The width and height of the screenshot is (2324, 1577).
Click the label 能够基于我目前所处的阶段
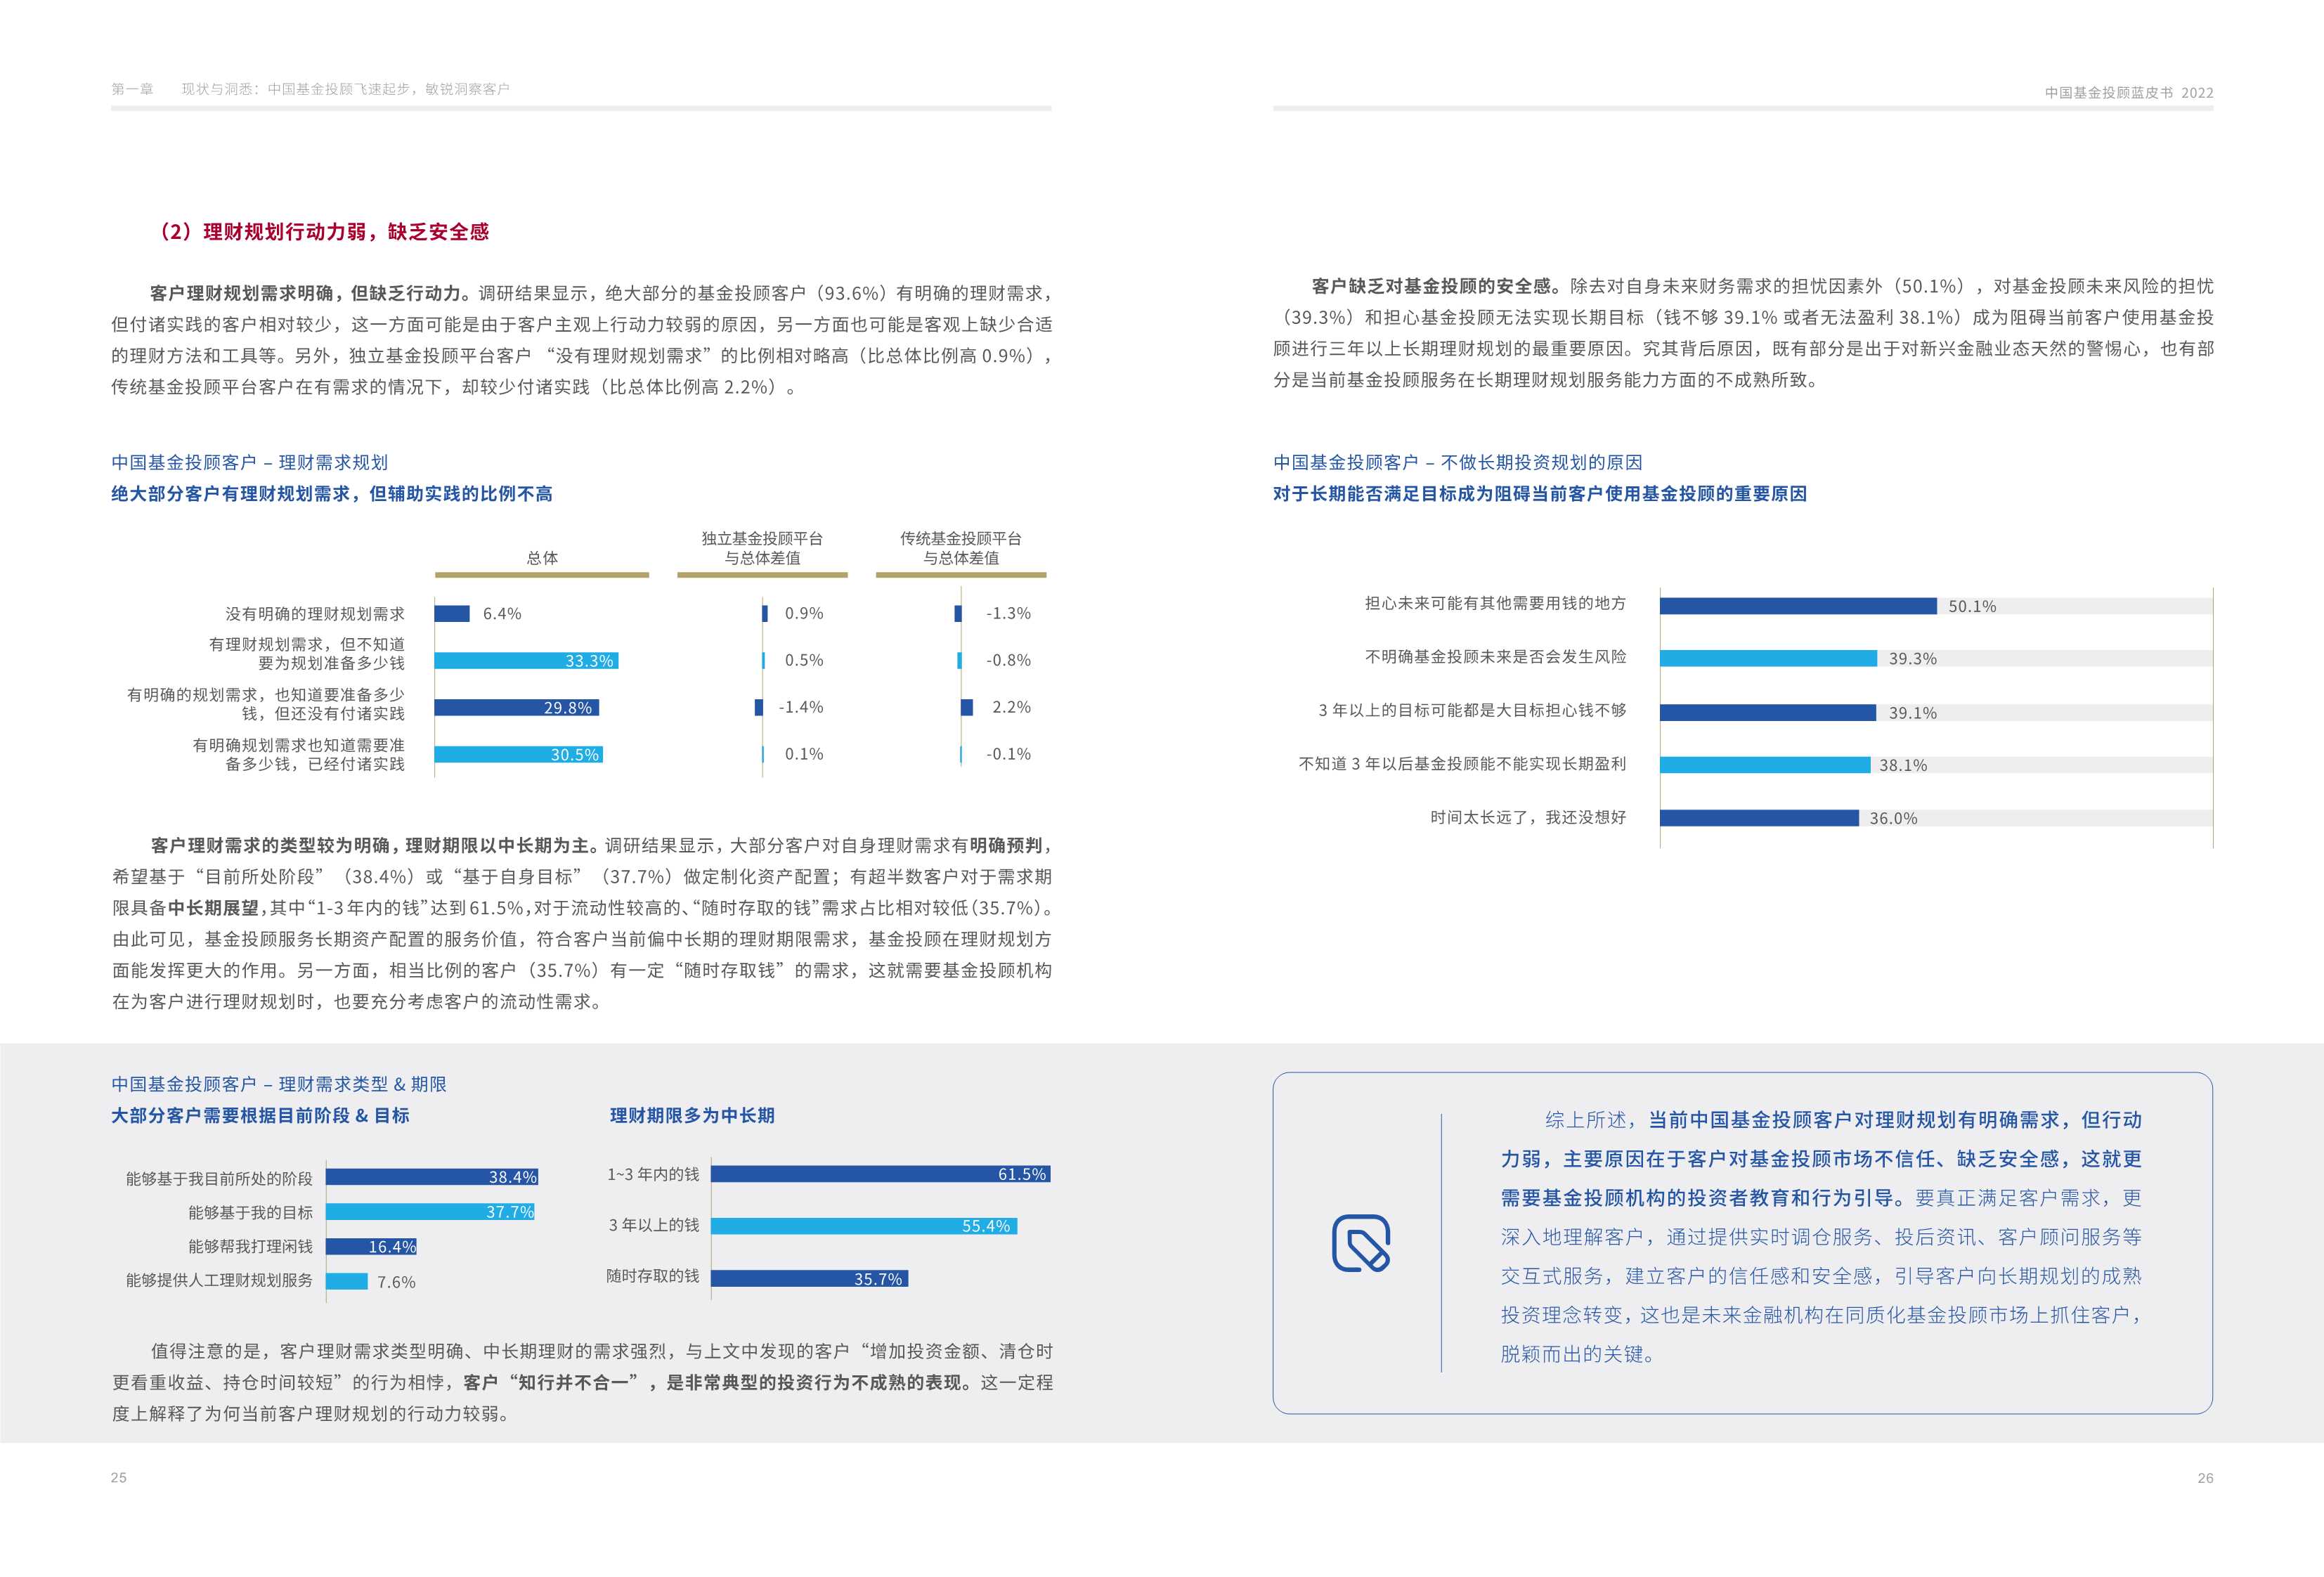219,1179
